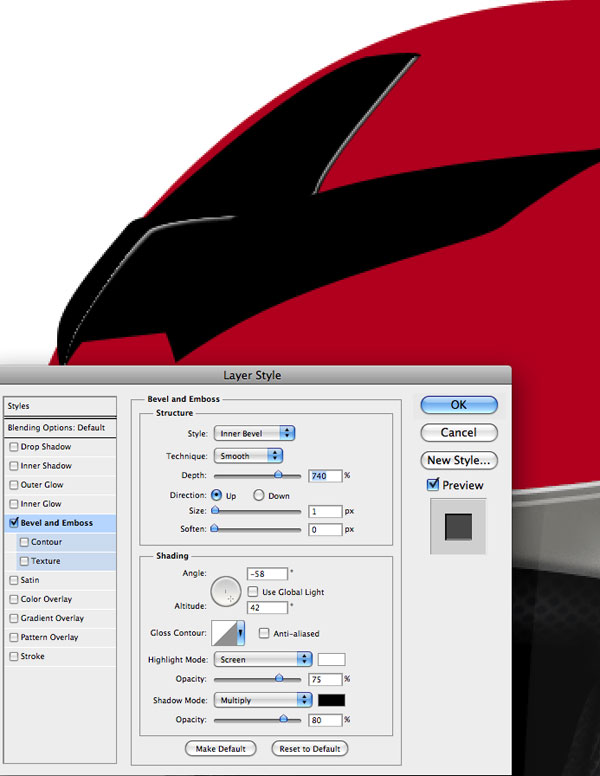Screen dimensions: 600x776
Task: Select the Satin row label
Action: (30, 580)
